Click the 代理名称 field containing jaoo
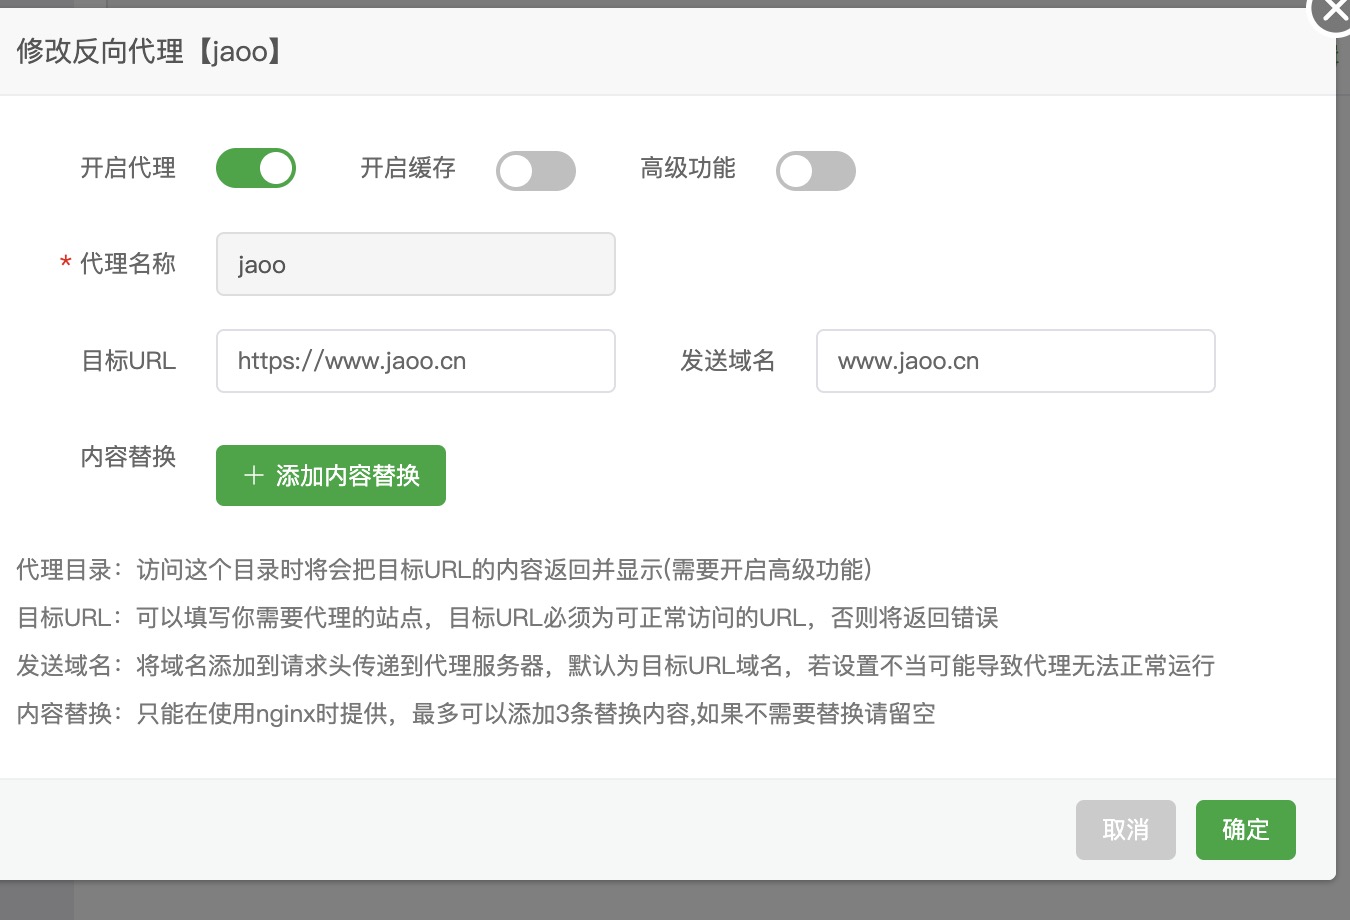 click(x=416, y=264)
